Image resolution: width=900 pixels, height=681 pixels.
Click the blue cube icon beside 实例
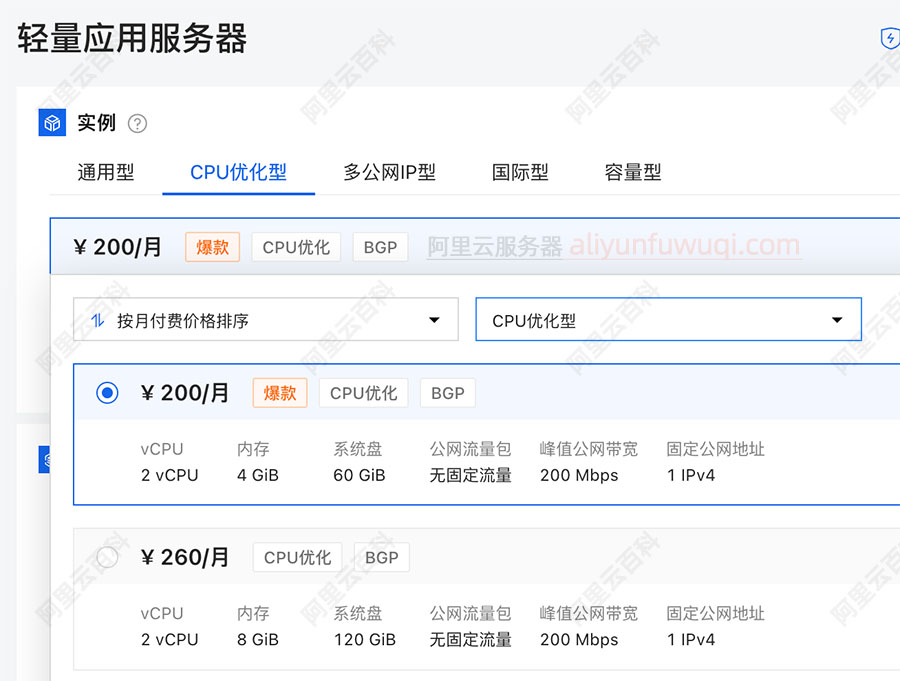(x=51, y=122)
